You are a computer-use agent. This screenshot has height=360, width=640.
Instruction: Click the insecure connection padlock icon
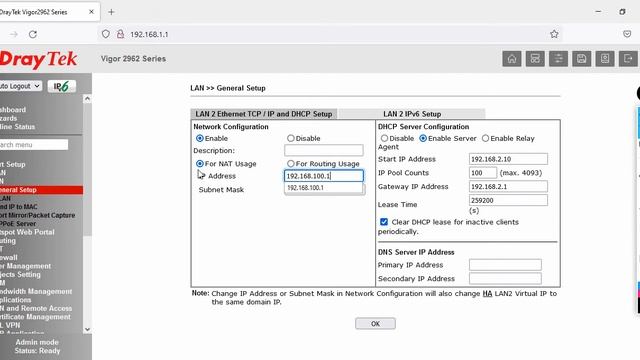tap(120, 34)
